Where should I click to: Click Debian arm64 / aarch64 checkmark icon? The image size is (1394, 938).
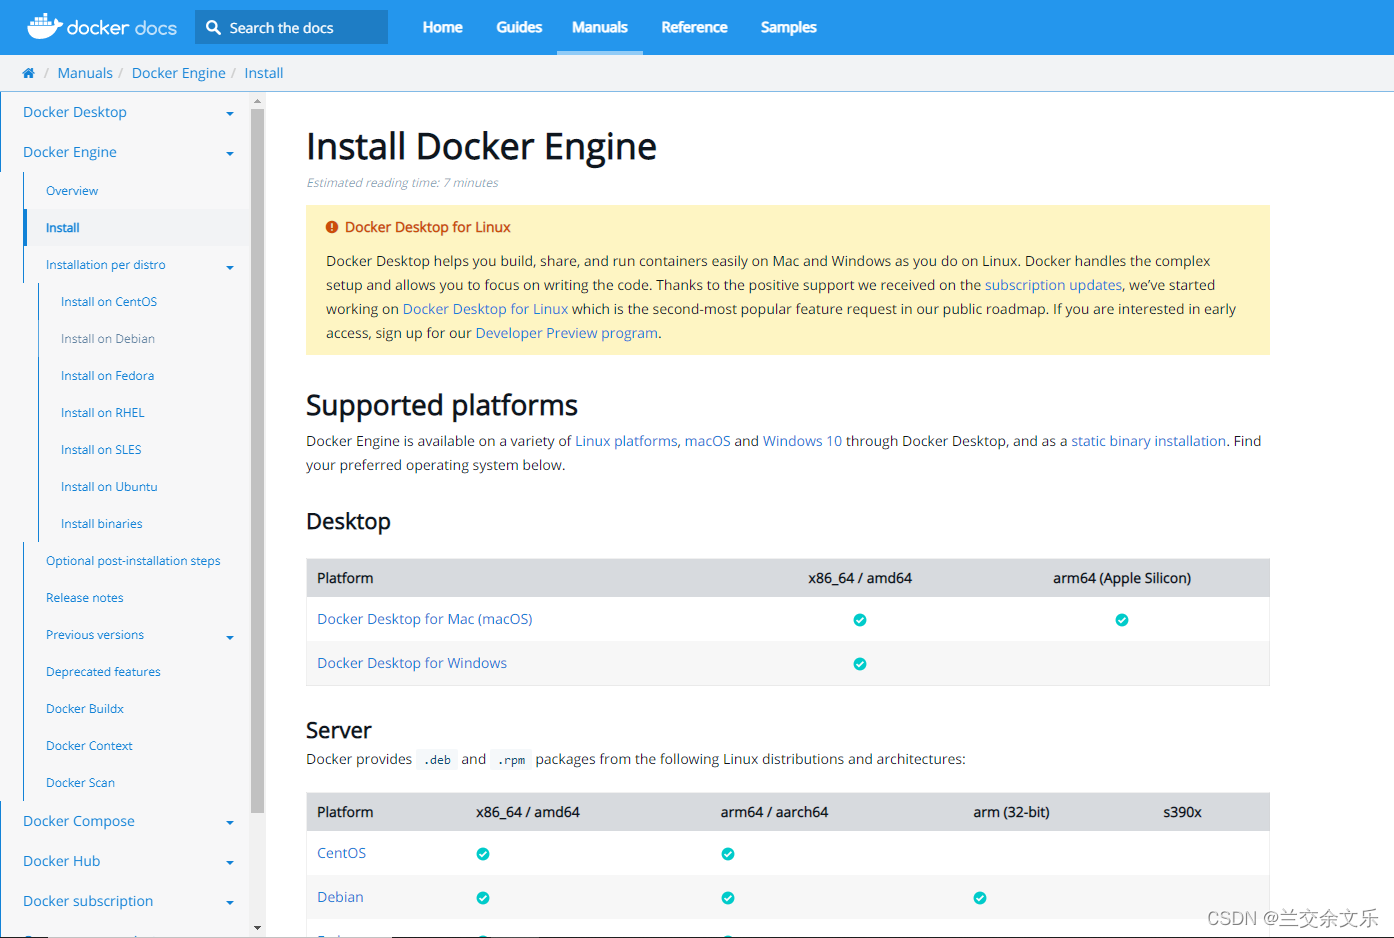728,898
